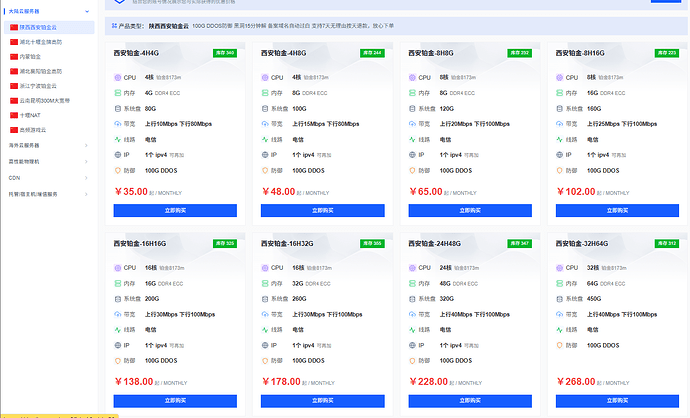Click the 西安铂金-24H48G card title

click(x=434, y=243)
